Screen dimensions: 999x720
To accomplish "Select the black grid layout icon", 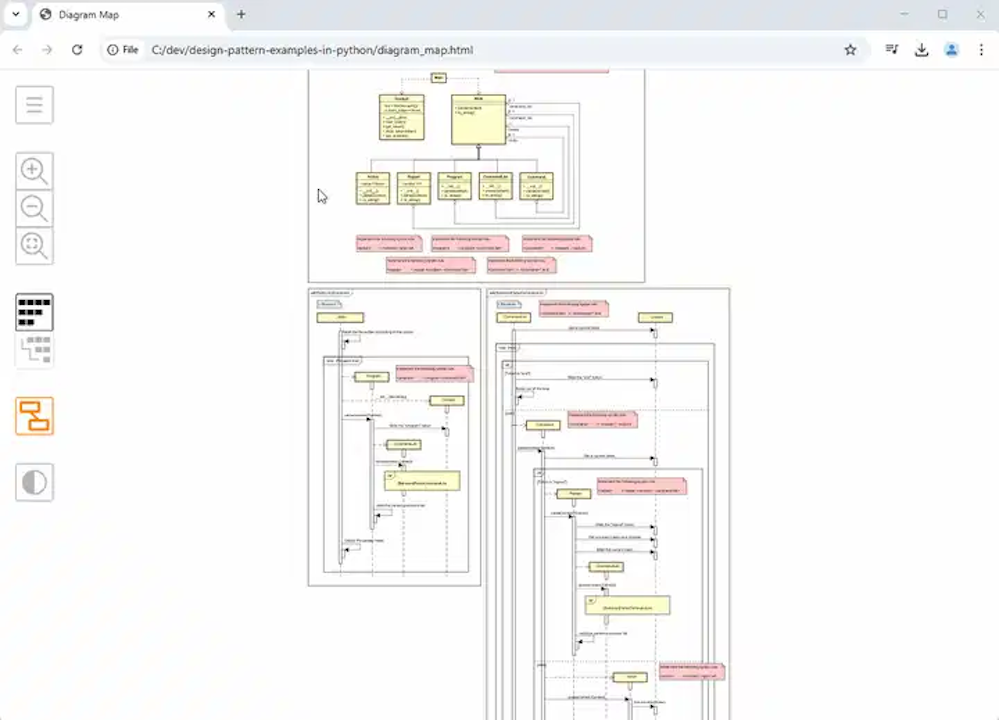I will 34,312.
